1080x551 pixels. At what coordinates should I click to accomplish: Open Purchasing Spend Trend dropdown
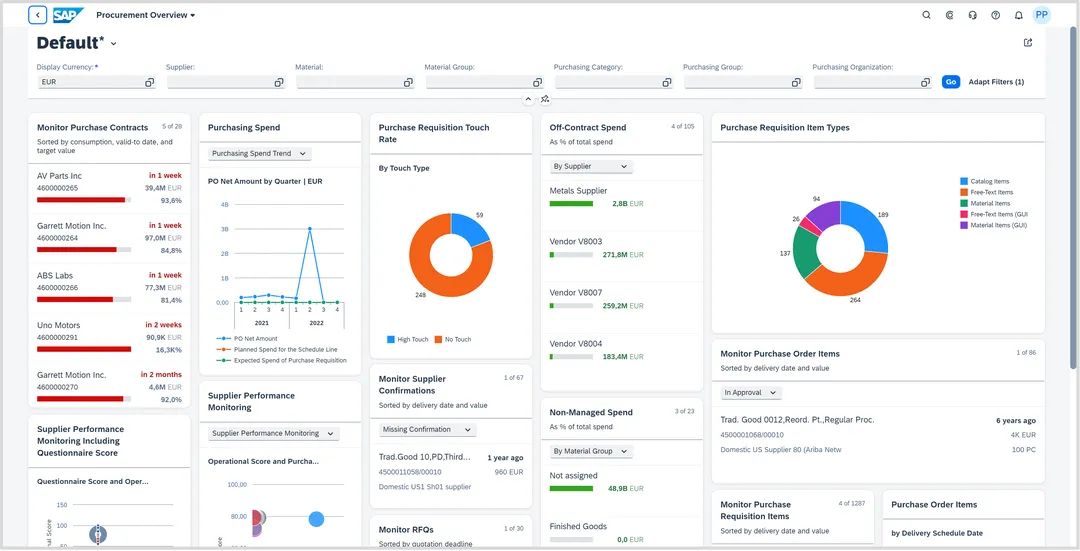pyautogui.click(x=260, y=154)
